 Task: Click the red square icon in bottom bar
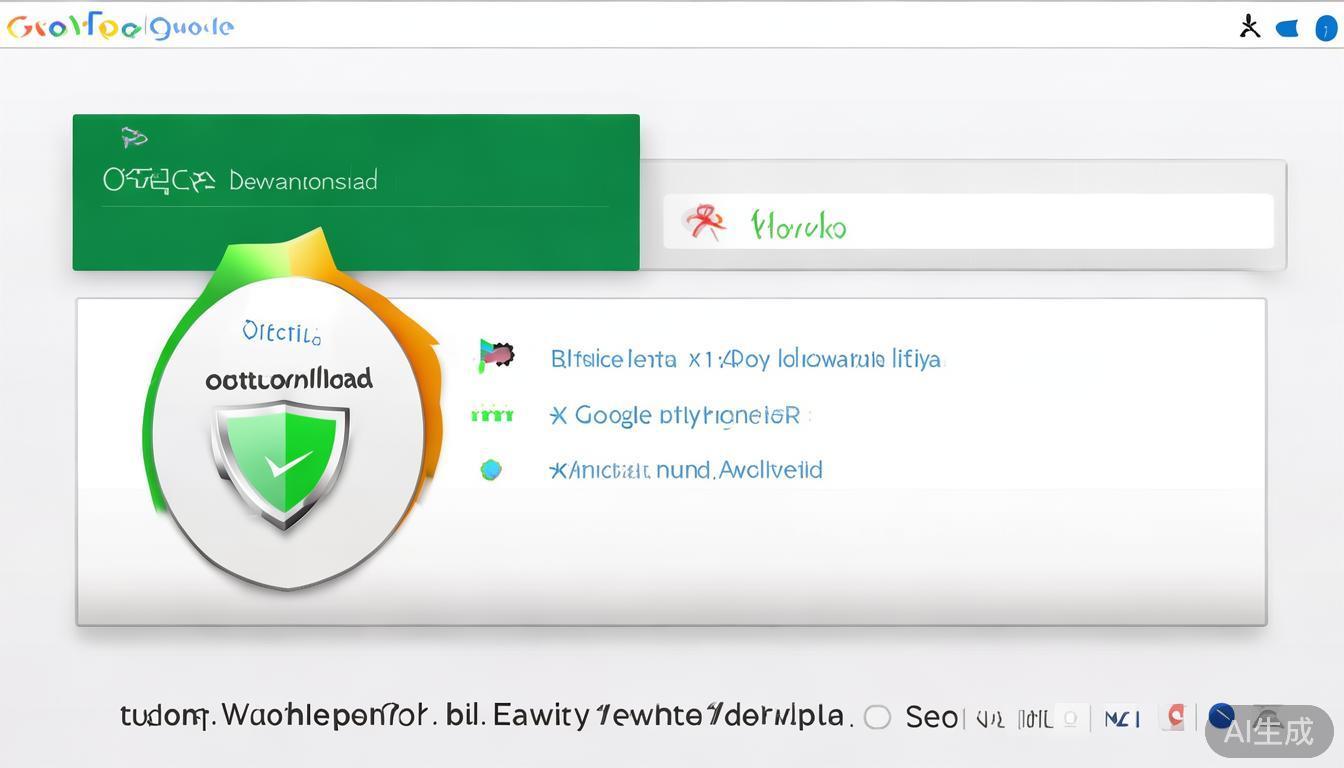[1176, 716]
